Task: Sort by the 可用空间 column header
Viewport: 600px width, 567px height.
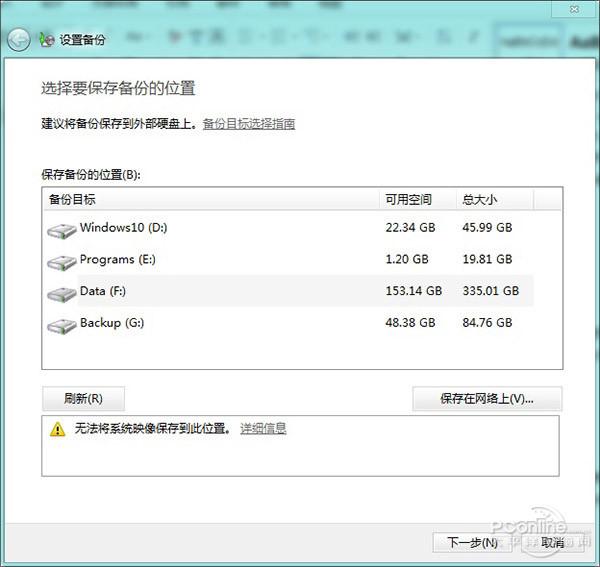Action: pyautogui.click(x=418, y=199)
